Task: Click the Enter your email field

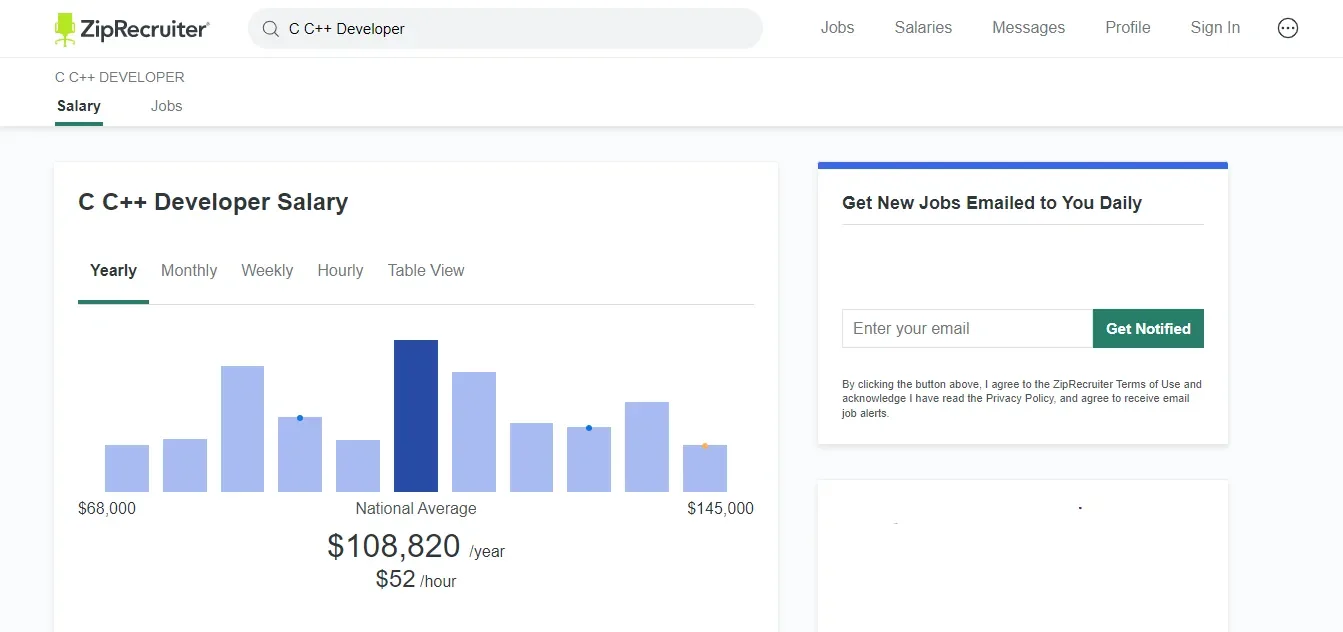Action: [966, 329]
